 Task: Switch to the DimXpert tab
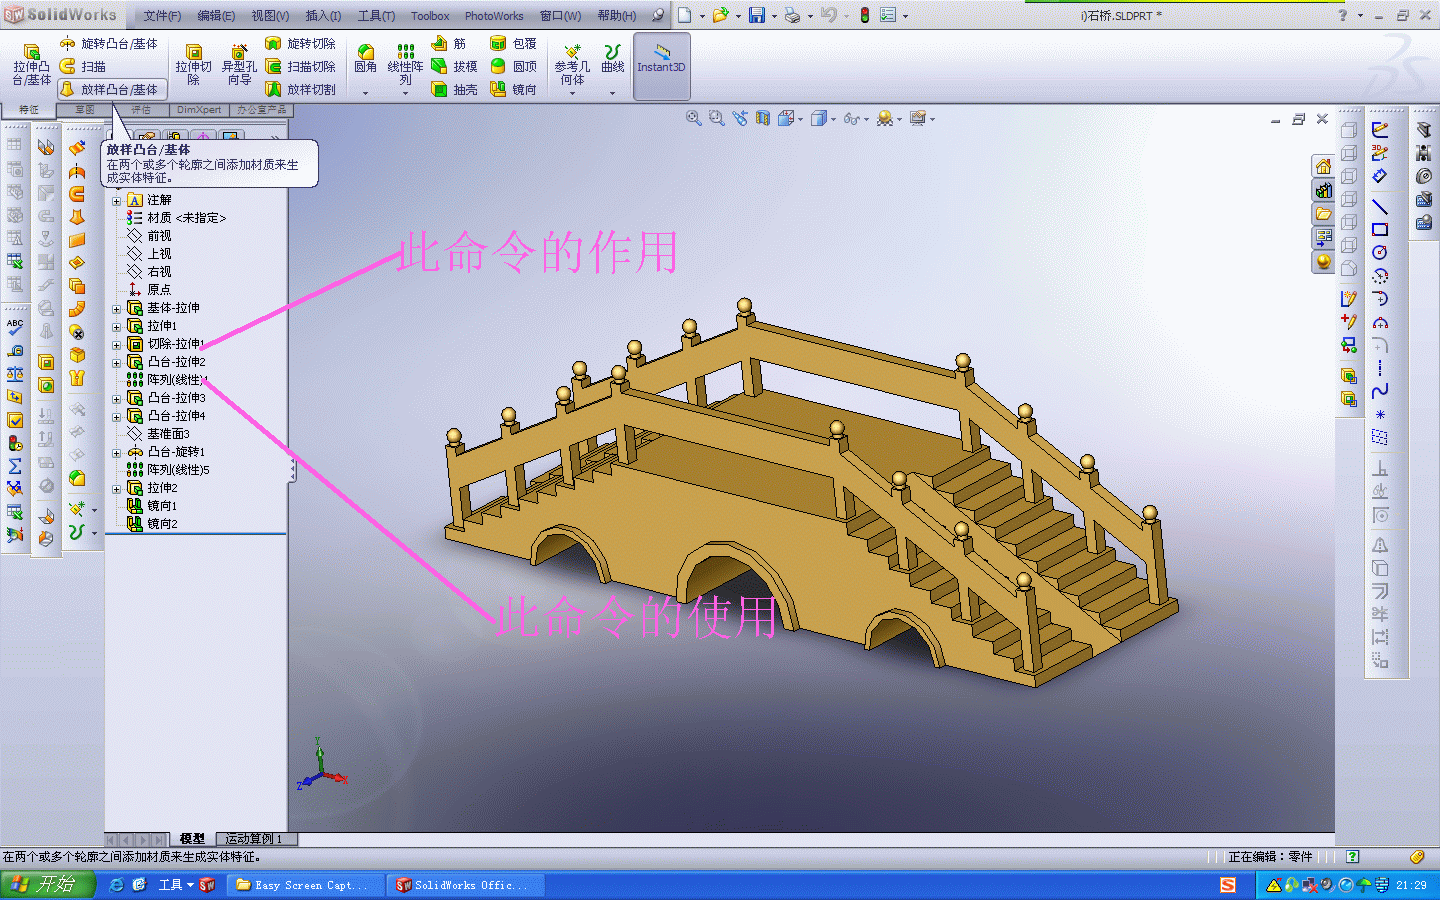click(198, 110)
